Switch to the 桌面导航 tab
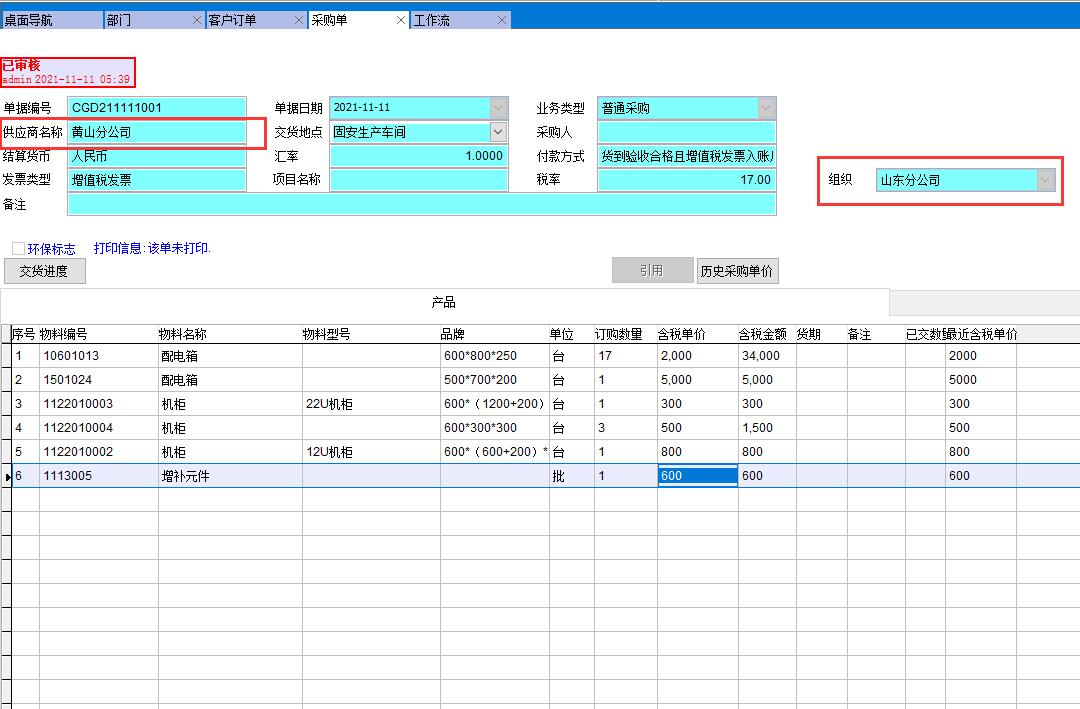This screenshot has height=709, width=1080. click(x=50, y=20)
